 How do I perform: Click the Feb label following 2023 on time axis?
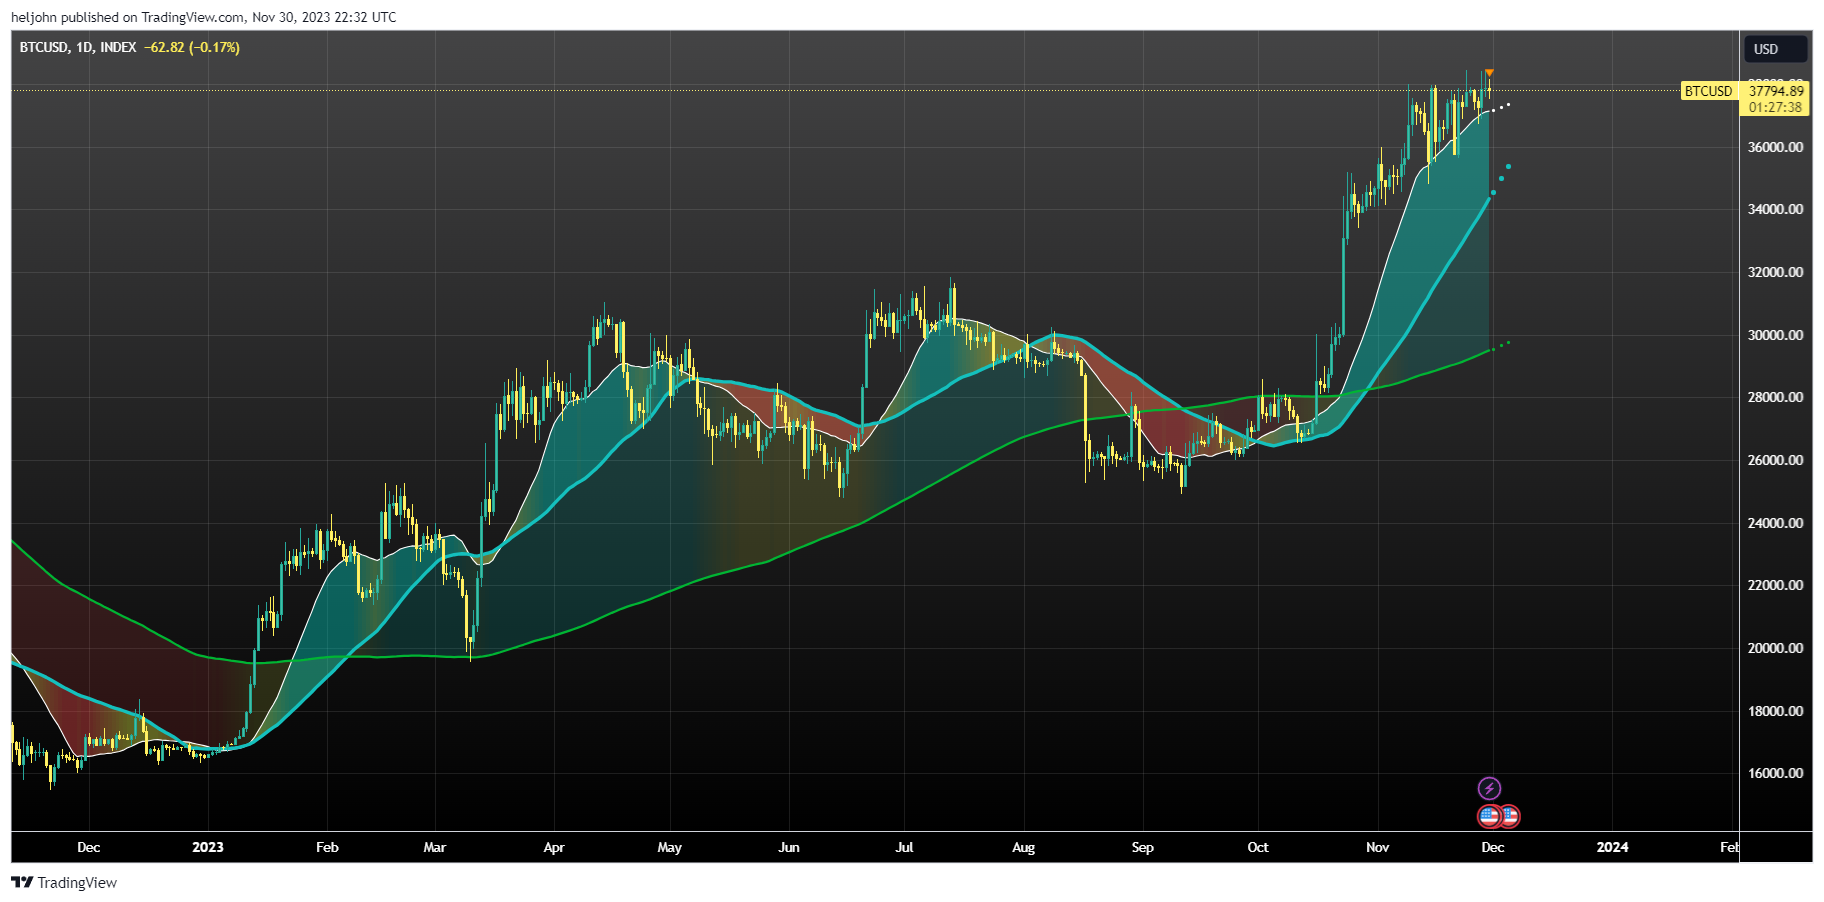(x=327, y=847)
